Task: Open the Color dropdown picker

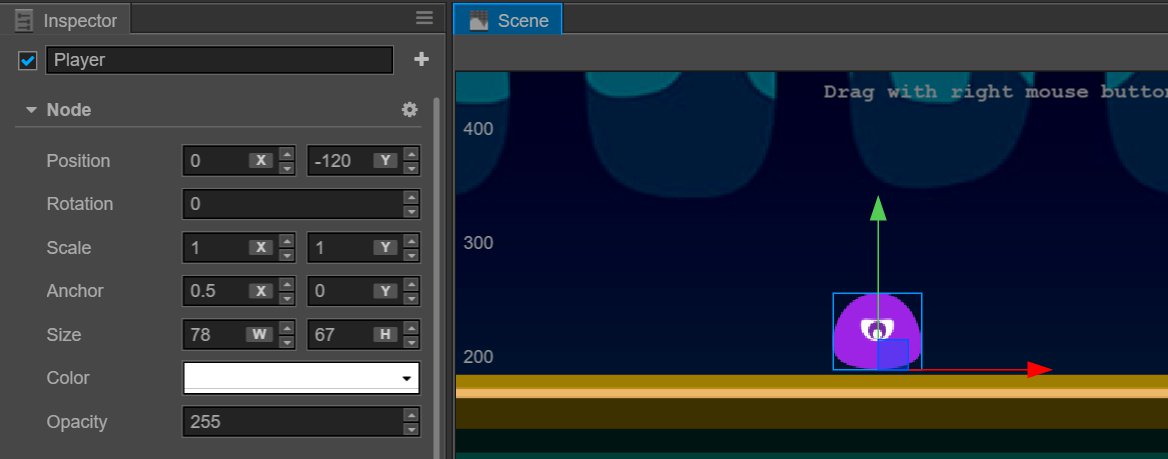Action: tap(406, 379)
